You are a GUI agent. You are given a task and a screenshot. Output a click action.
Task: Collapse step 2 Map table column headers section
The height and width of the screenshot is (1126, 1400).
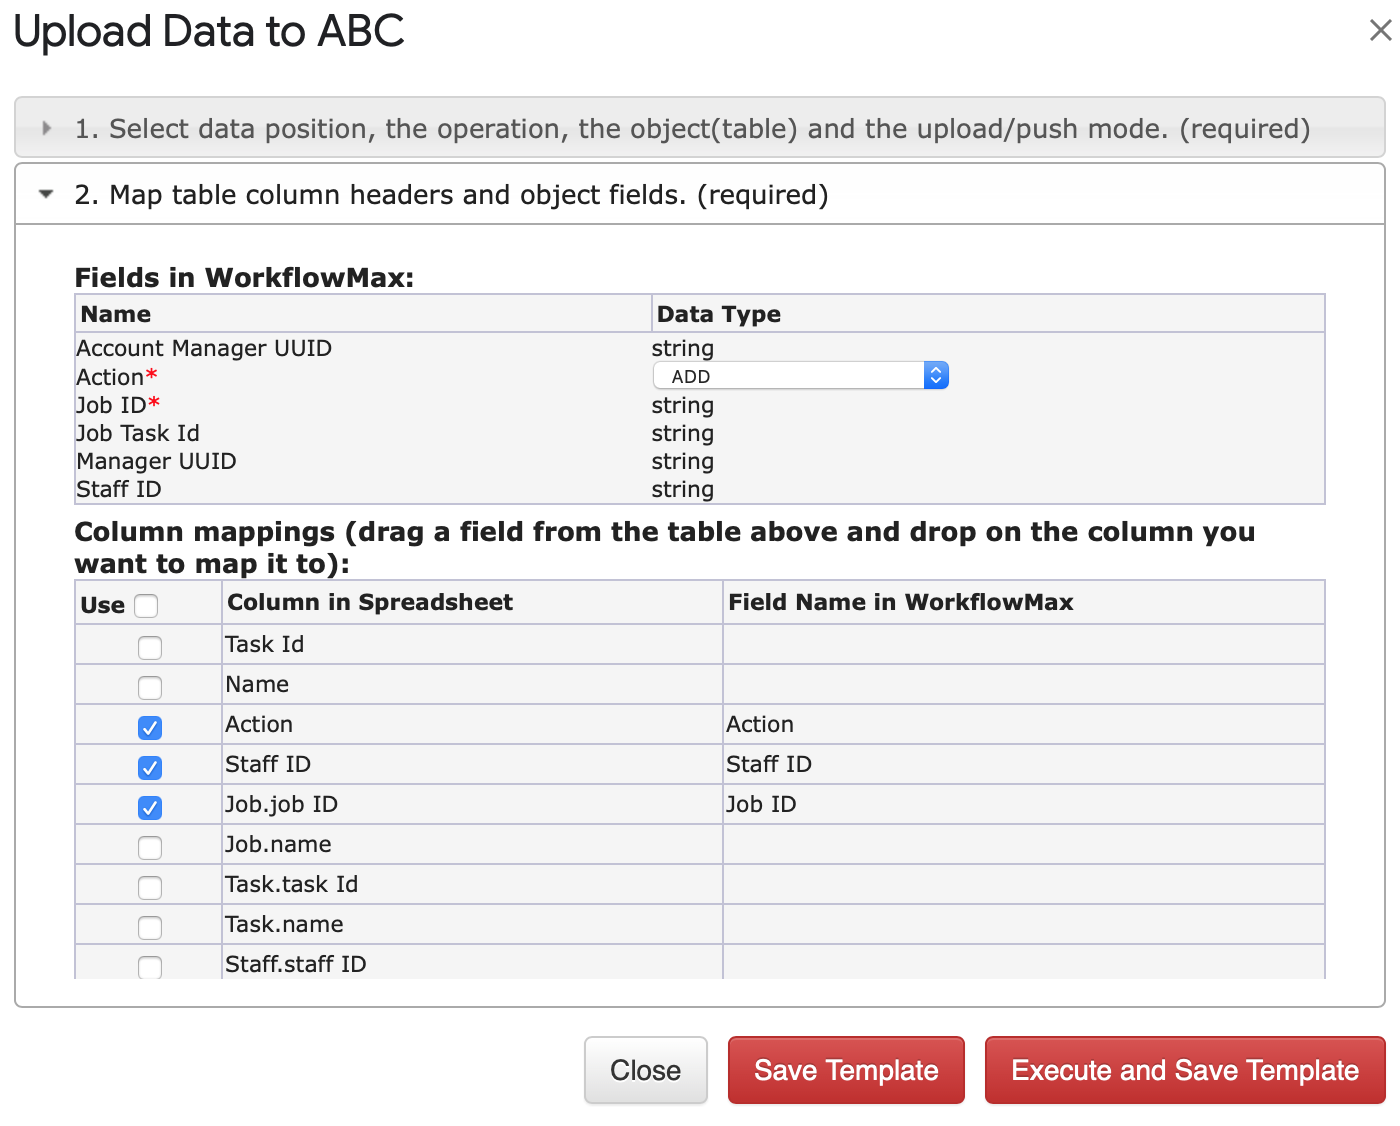pos(700,194)
